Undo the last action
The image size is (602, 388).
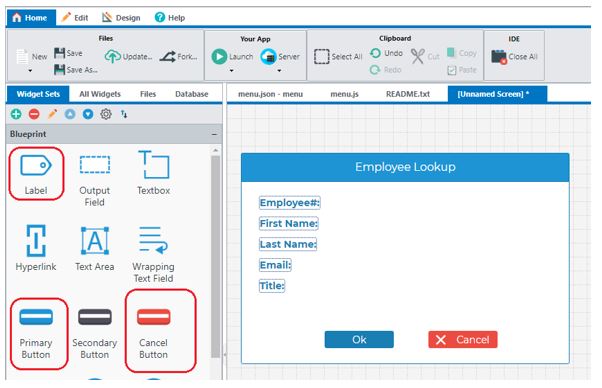coord(386,53)
